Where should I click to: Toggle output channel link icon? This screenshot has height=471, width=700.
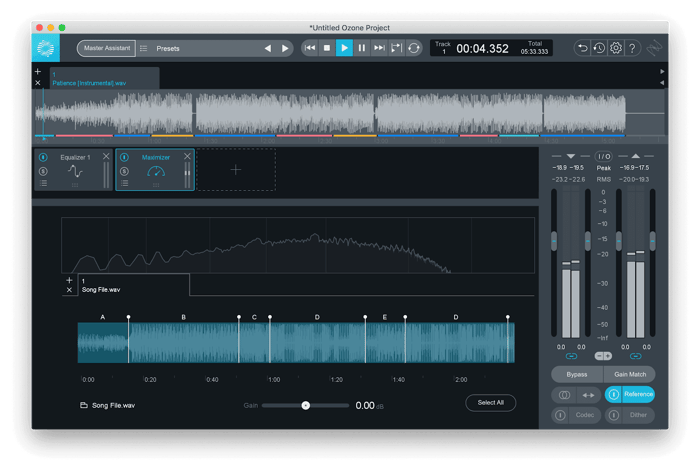click(x=636, y=356)
